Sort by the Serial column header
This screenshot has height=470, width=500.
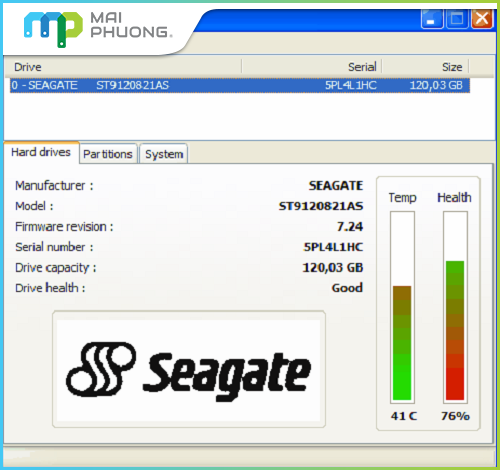coord(312,67)
